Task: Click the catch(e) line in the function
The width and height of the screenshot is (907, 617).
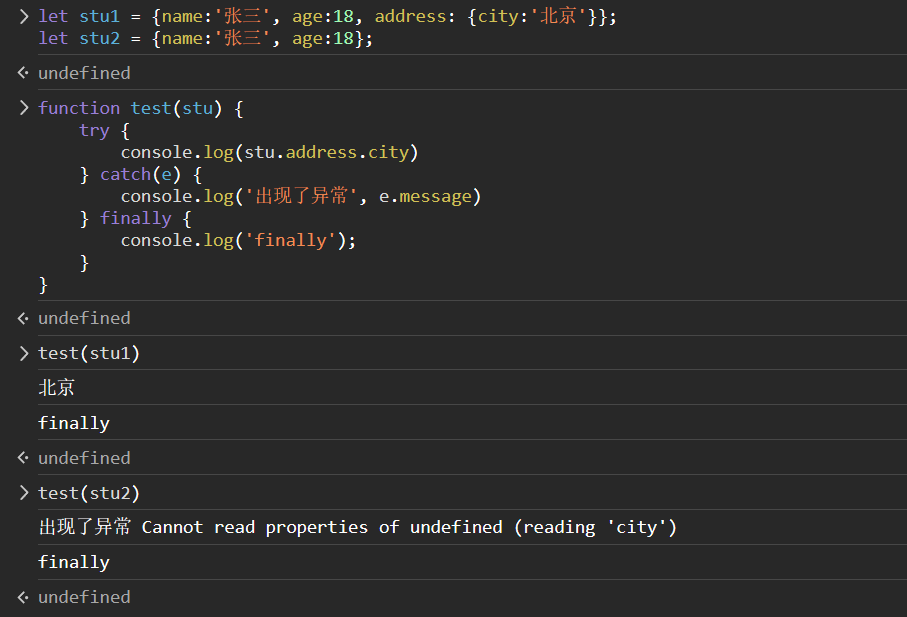Action: coord(140,174)
